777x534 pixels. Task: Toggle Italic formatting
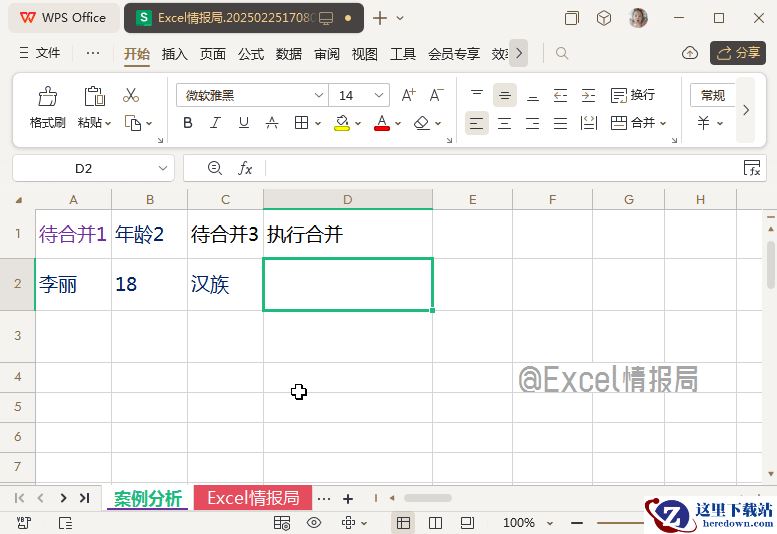215,122
